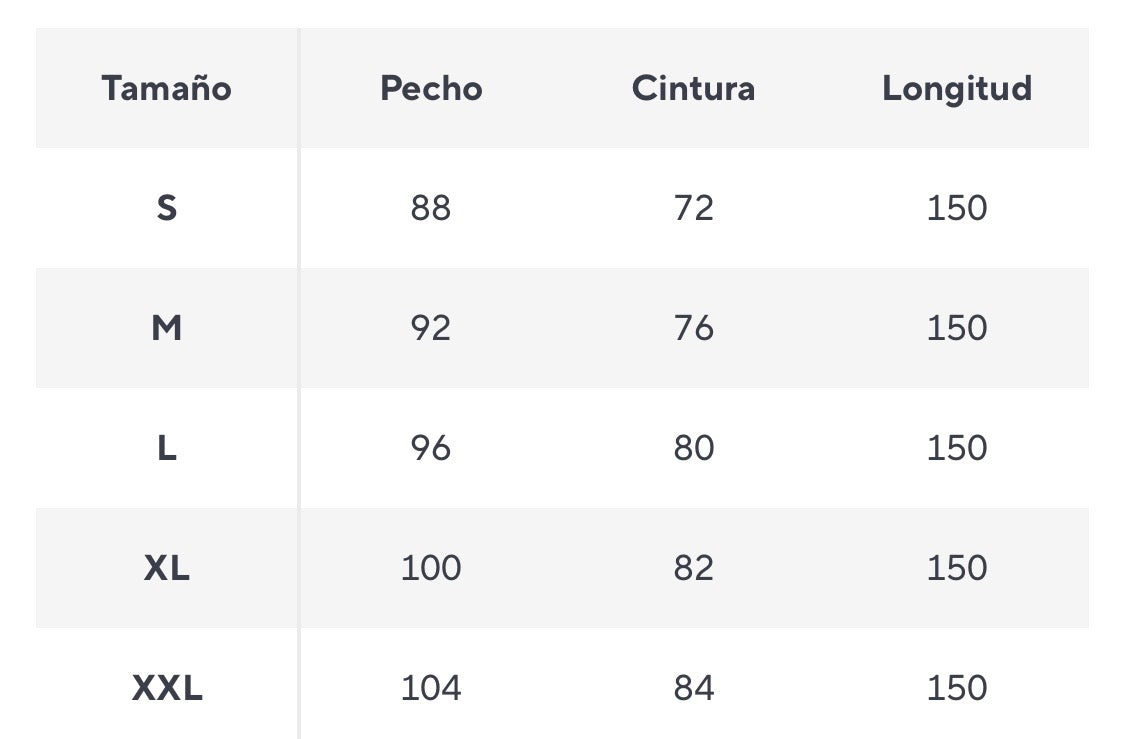Select the chest value 92
Image resolution: width=1125 pixels, height=739 pixels.
point(431,328)
